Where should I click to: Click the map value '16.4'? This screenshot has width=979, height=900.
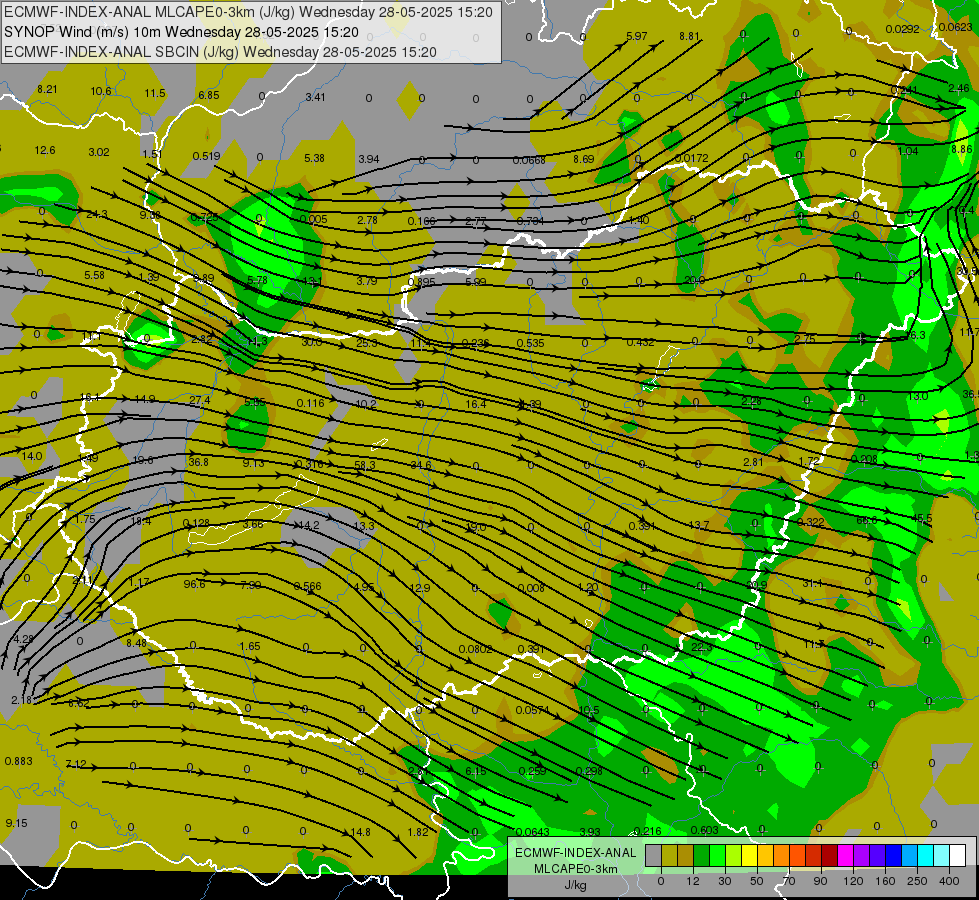tap(476, 404)
